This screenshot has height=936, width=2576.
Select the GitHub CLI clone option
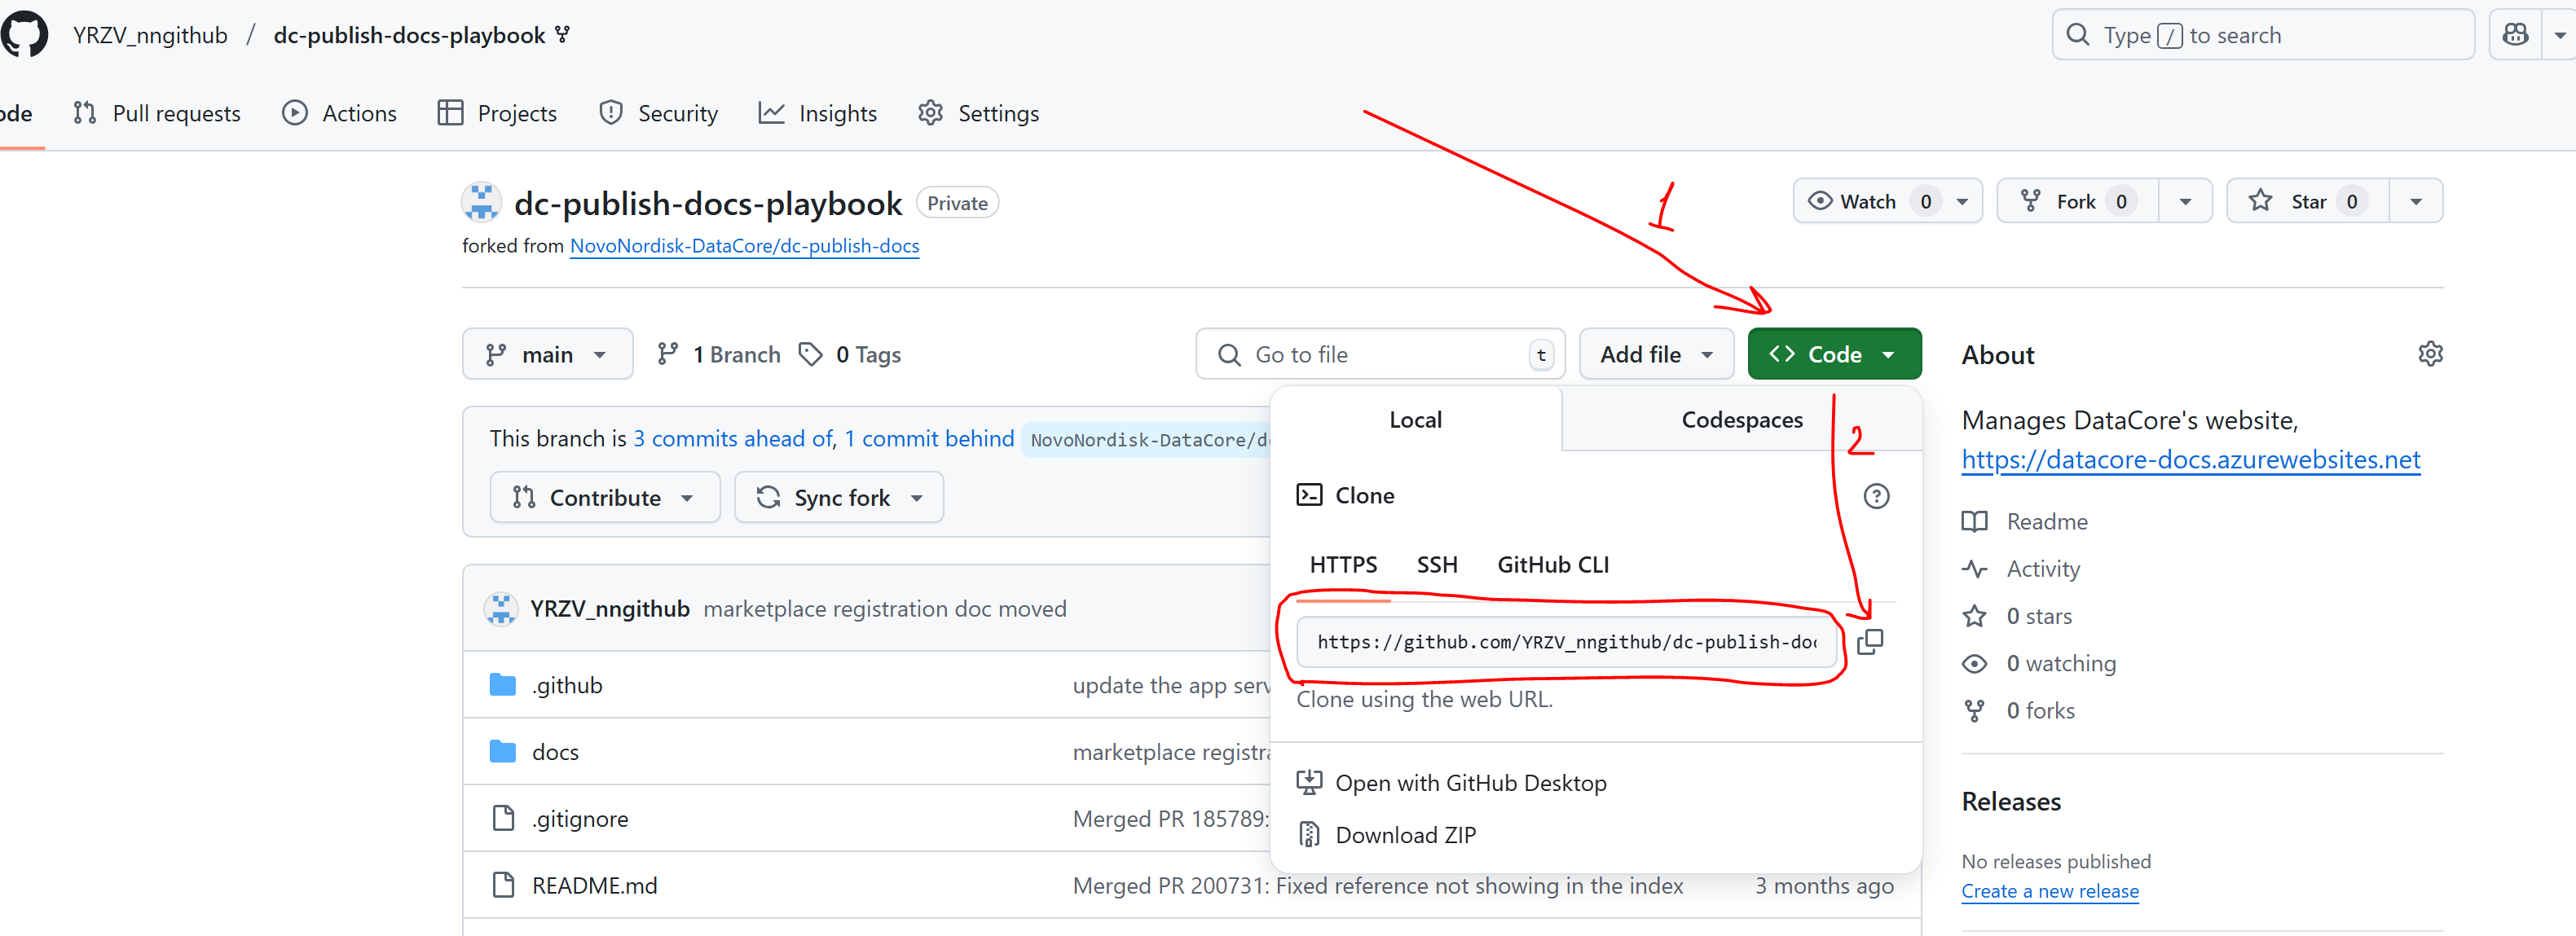pyautogui.click(x=1553, y=565)
